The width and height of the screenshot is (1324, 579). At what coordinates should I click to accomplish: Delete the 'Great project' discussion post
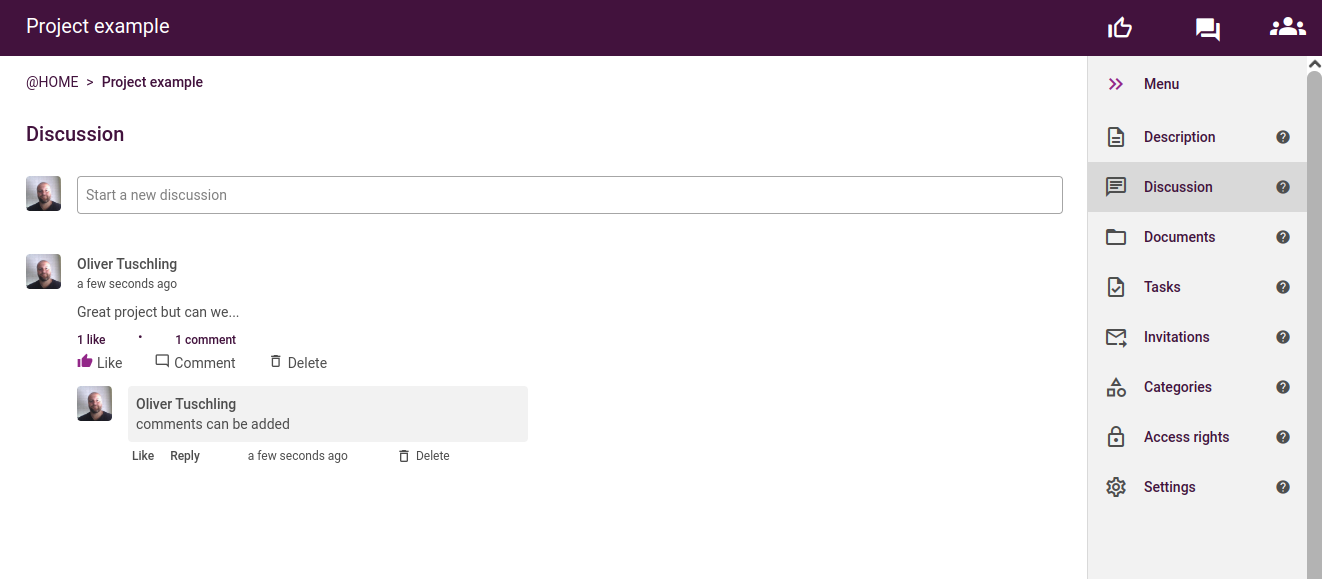pos(298,362)
